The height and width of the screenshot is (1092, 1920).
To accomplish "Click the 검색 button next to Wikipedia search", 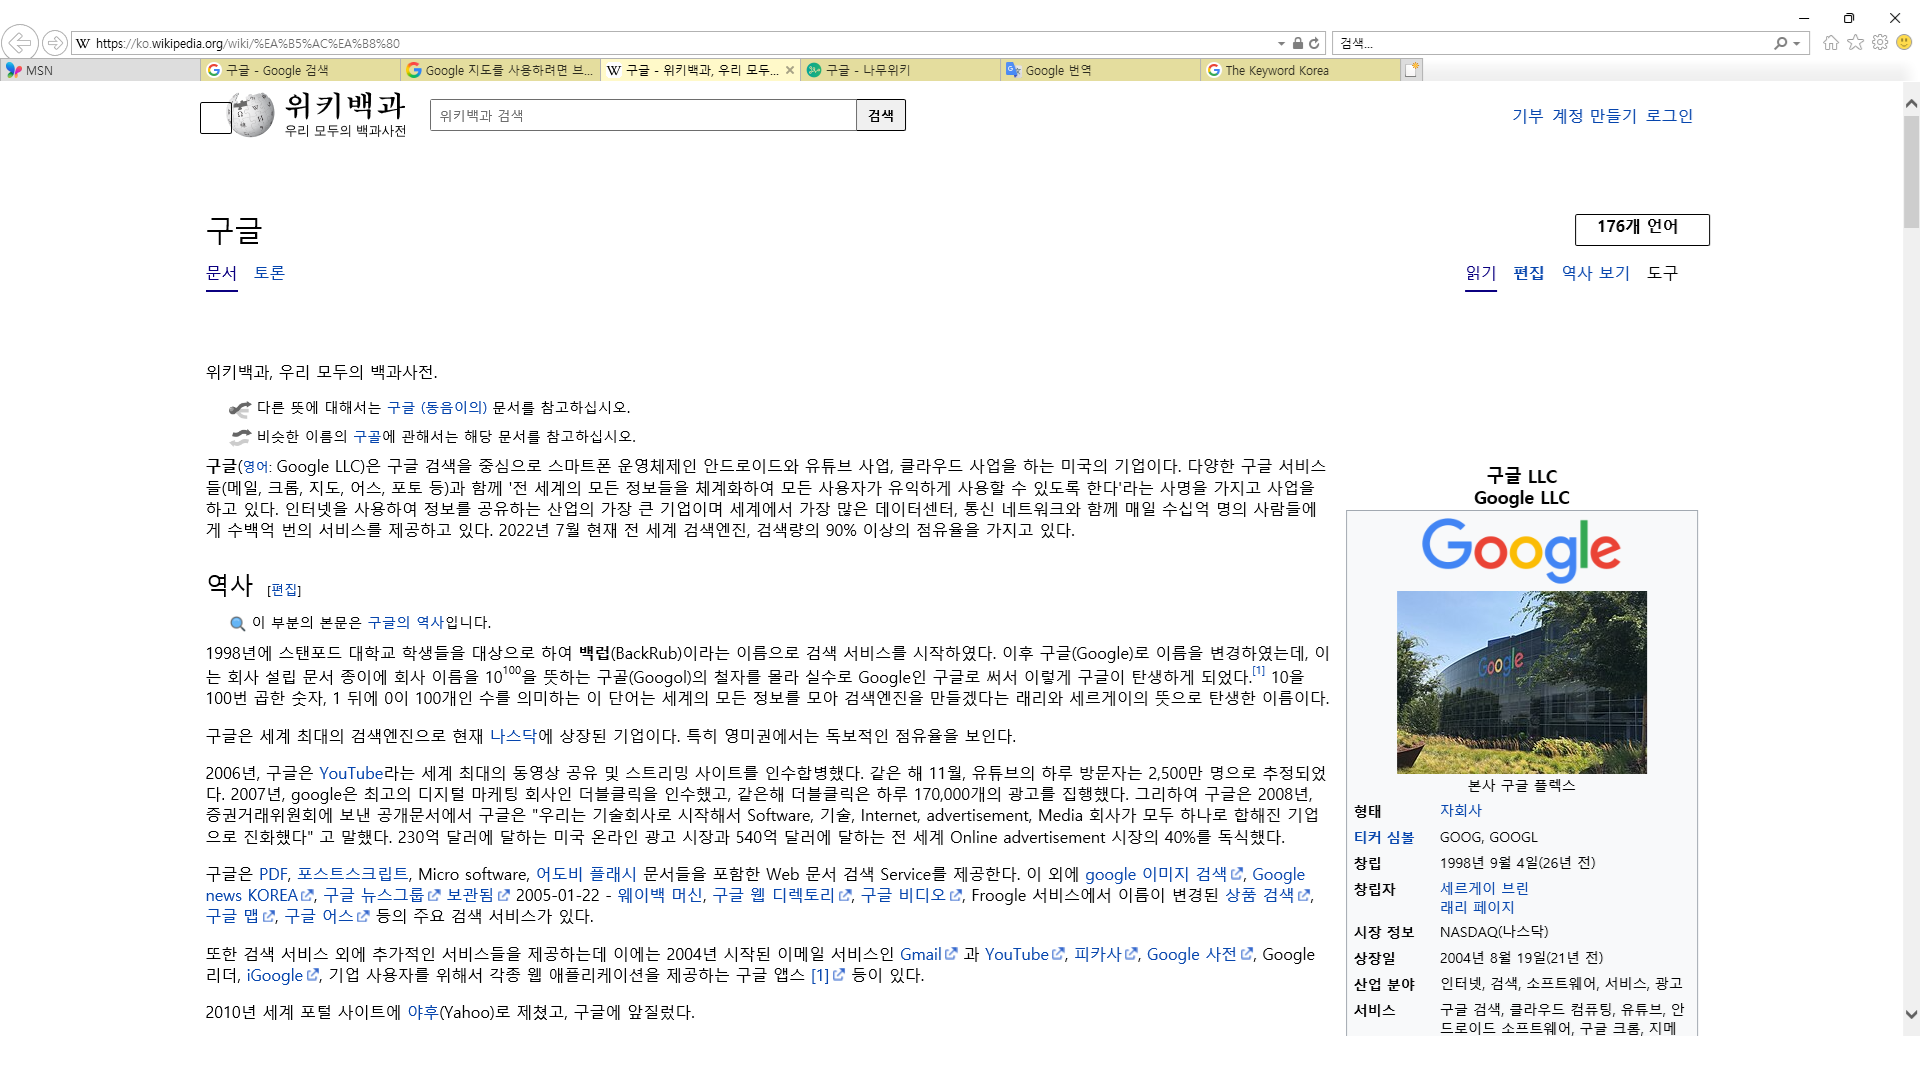I will (880, 115).
